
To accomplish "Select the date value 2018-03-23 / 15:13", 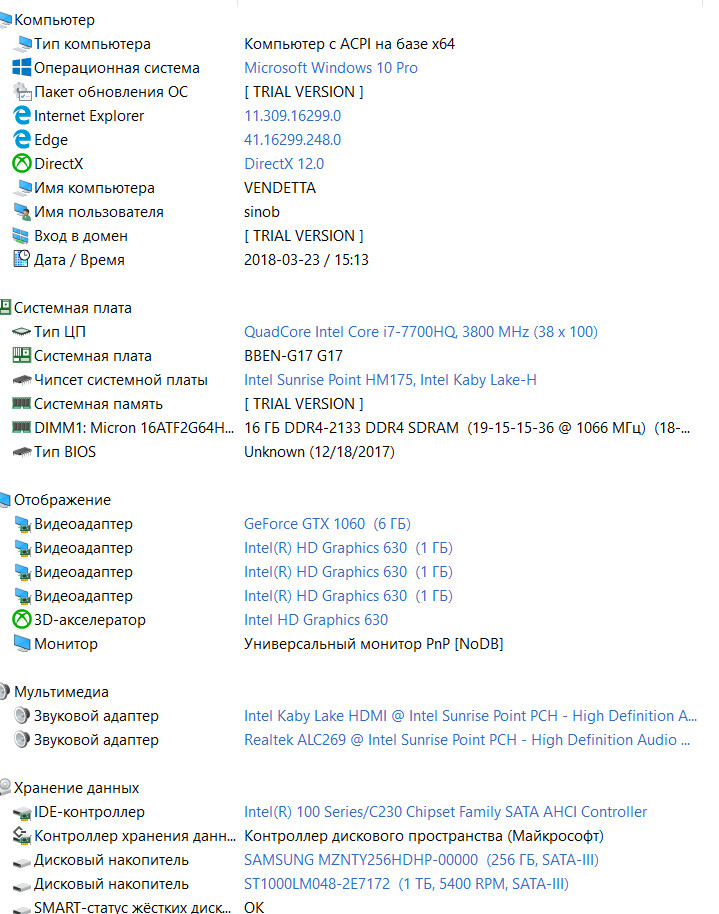I will click(x=306, y=259).
